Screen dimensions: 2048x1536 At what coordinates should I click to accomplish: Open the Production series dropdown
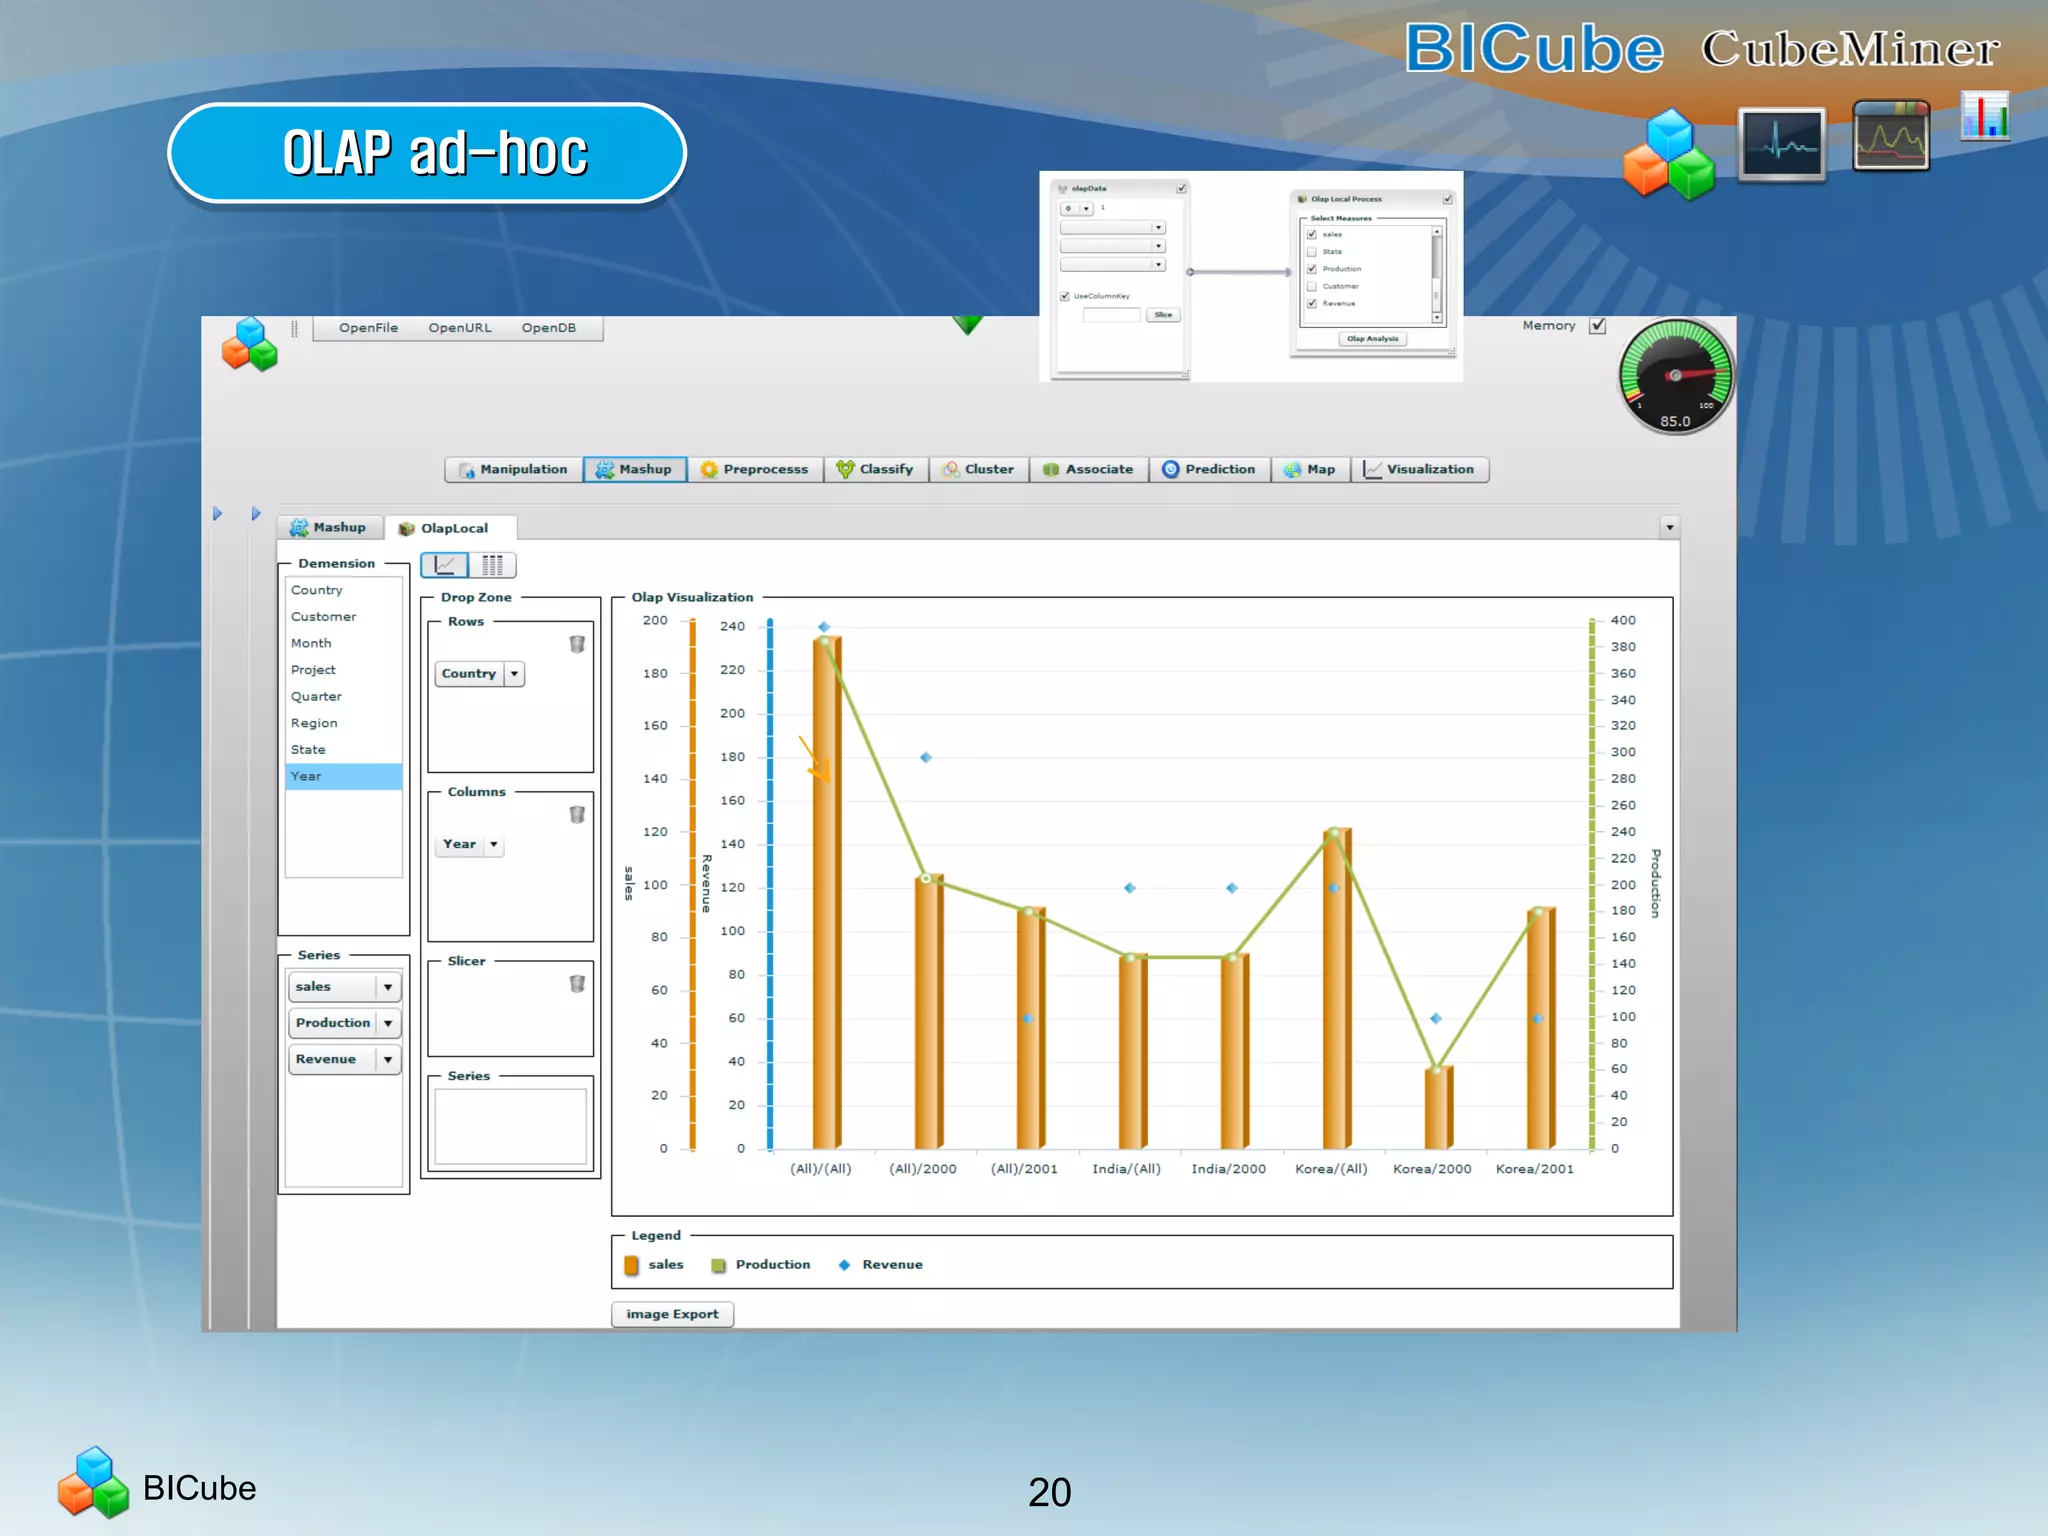point(388,1023)
